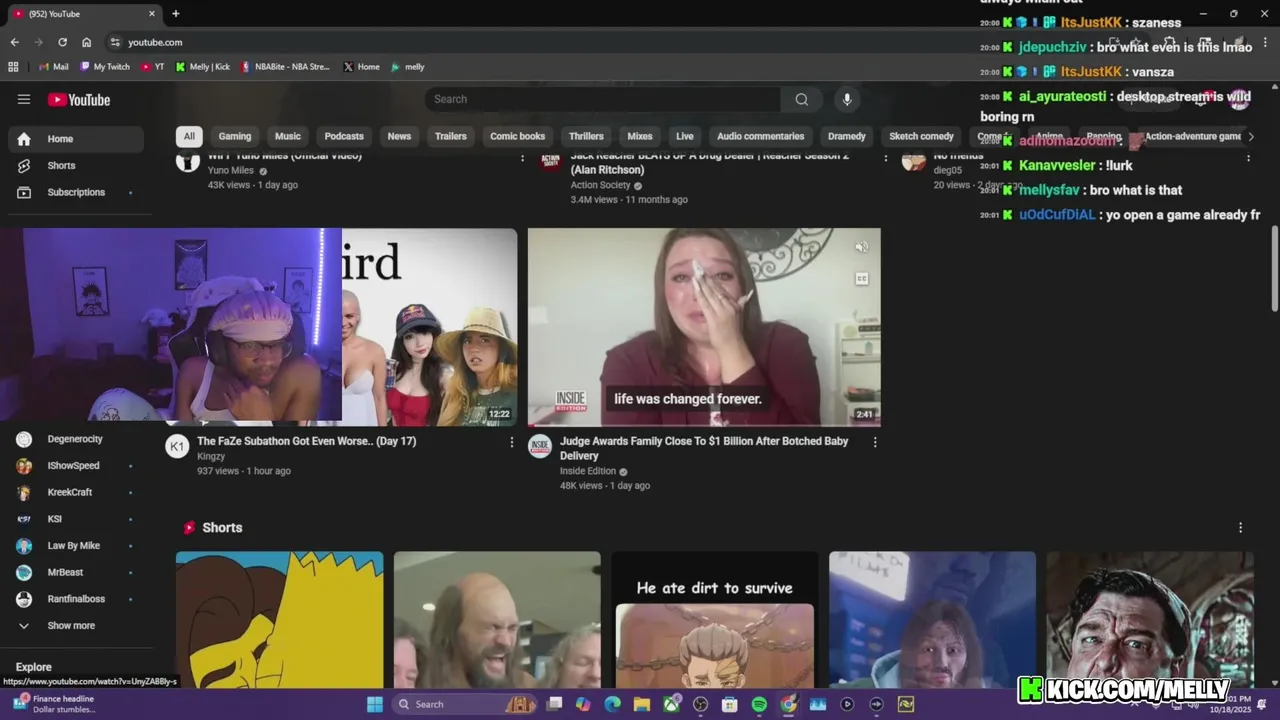Select the Sketch comedy filter chip
Screen dimensions: 1280x720
pos(922,136)
